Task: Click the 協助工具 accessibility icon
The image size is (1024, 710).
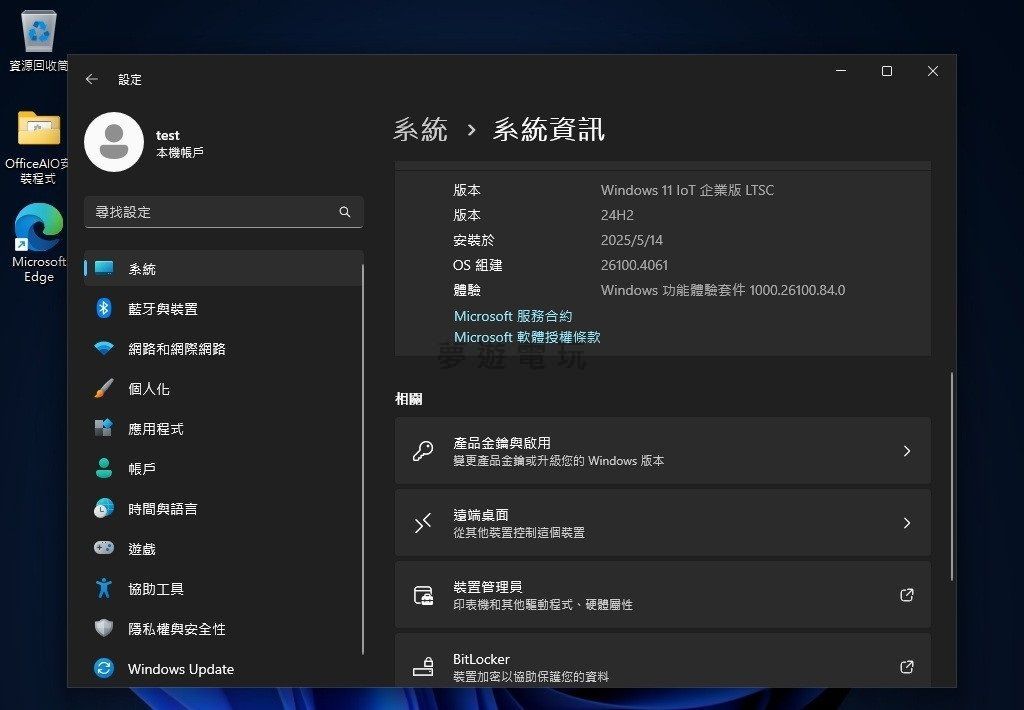Action: 104,589
